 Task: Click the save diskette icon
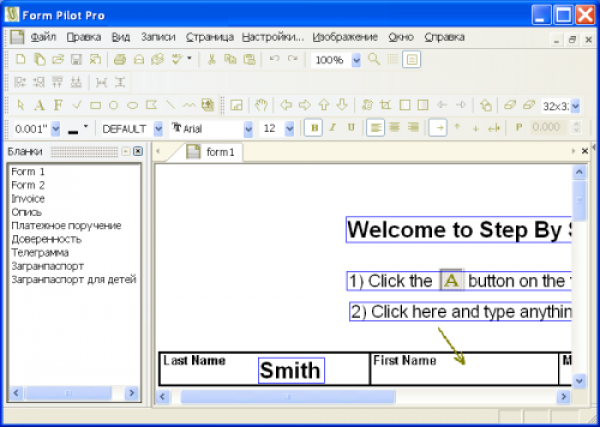point(77,60)
